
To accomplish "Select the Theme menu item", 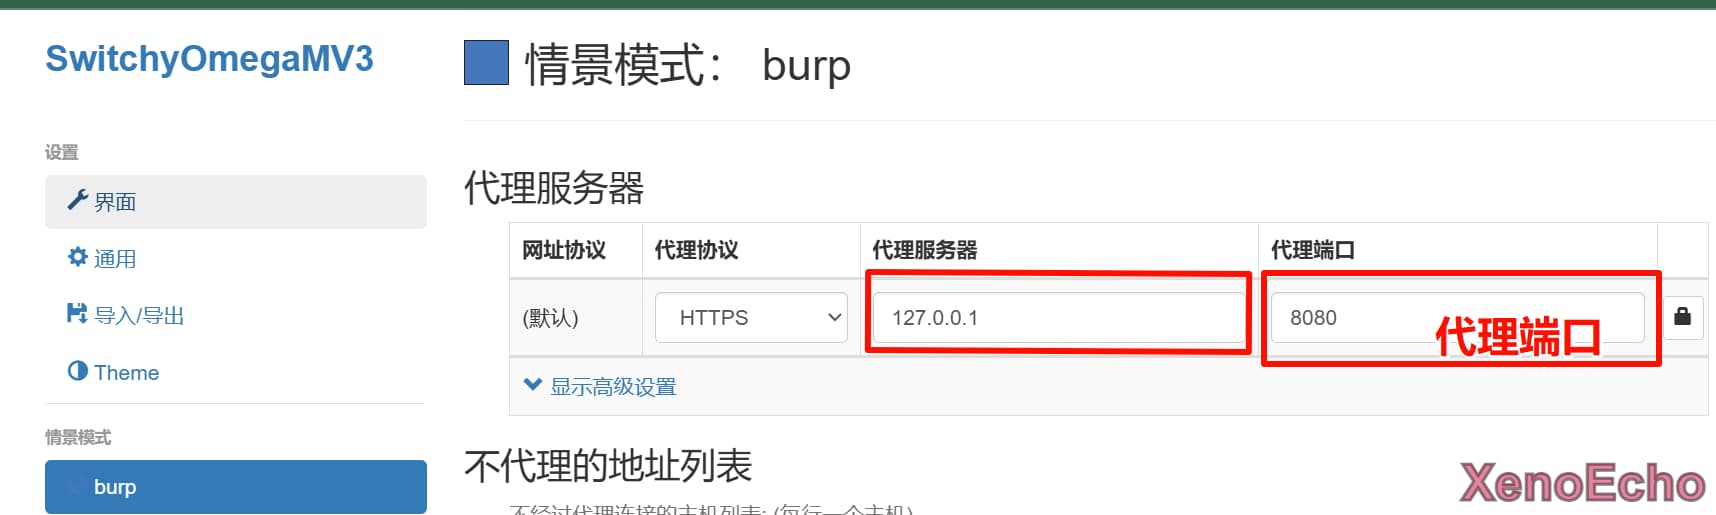I will tap(126, 372).
